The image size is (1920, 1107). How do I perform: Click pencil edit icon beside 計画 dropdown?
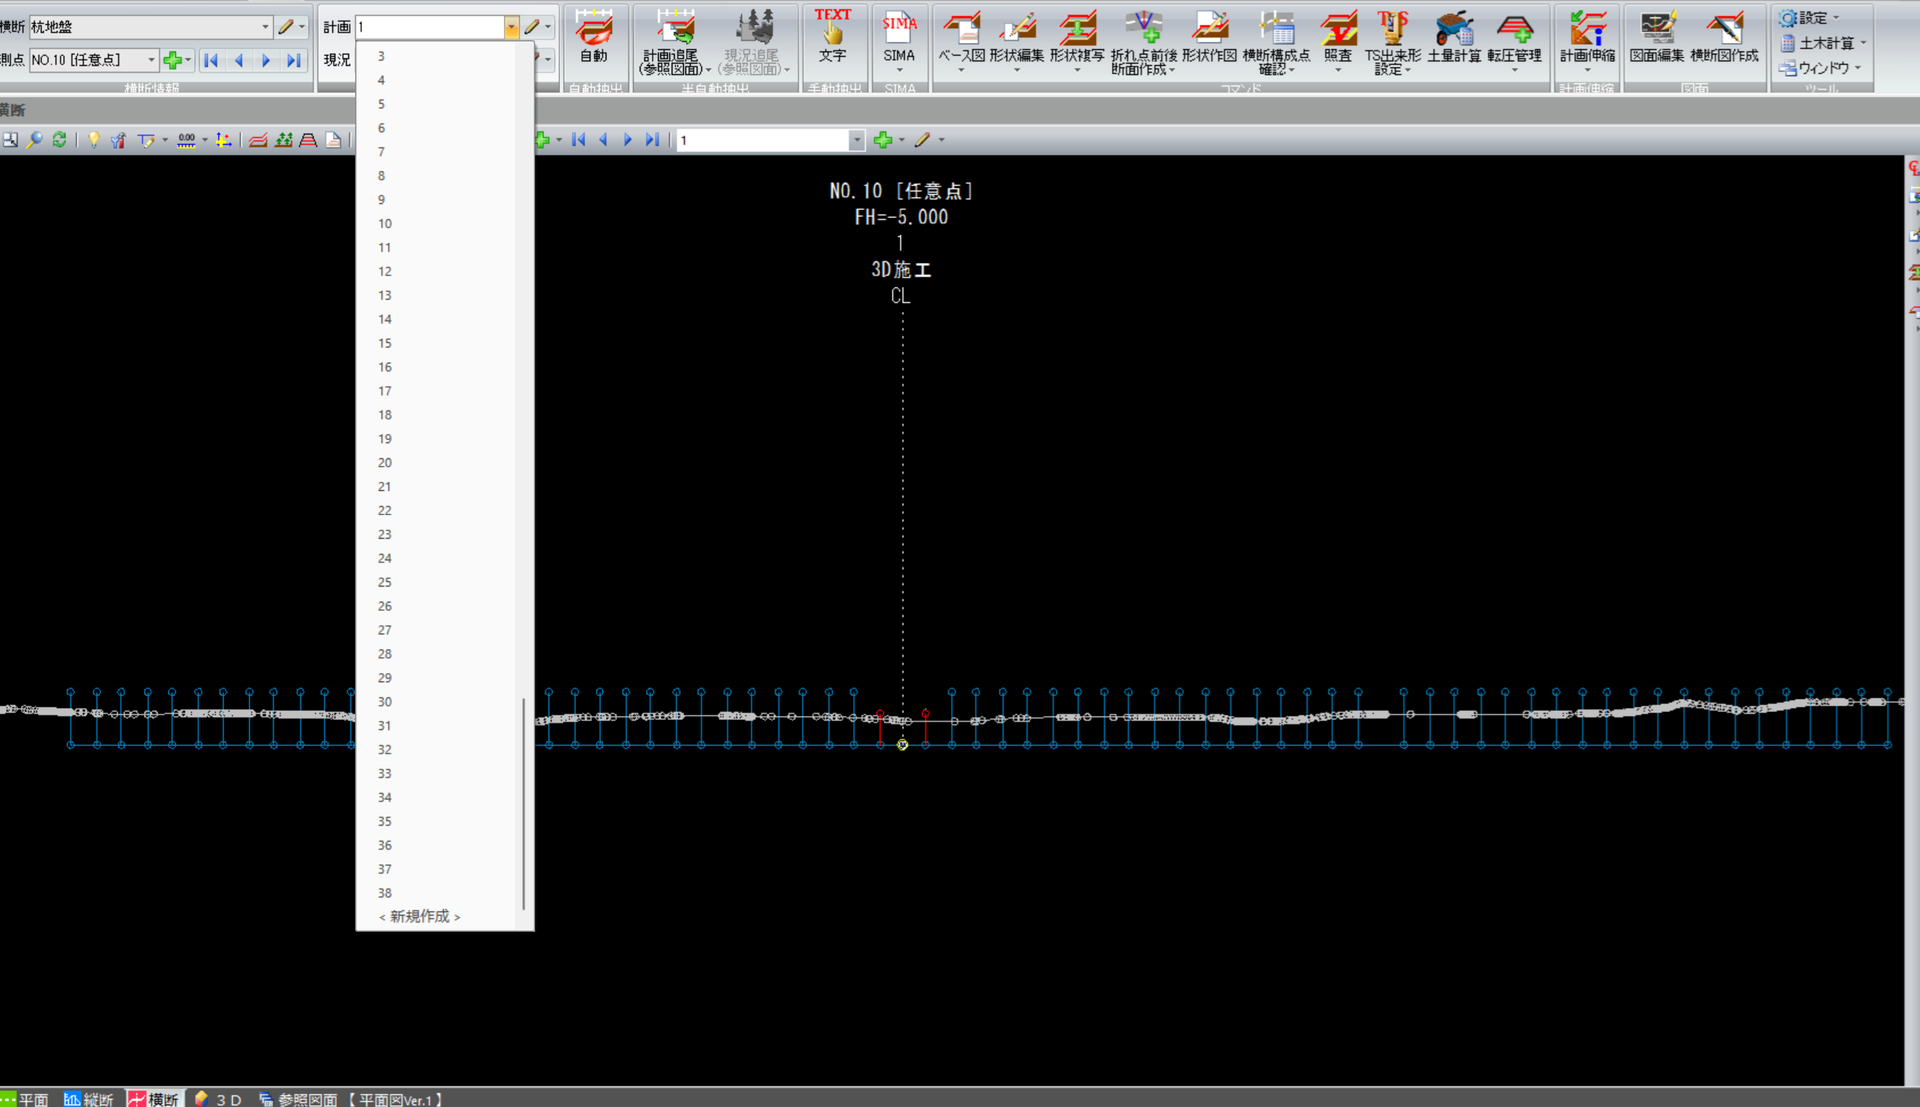click(532, 27)
